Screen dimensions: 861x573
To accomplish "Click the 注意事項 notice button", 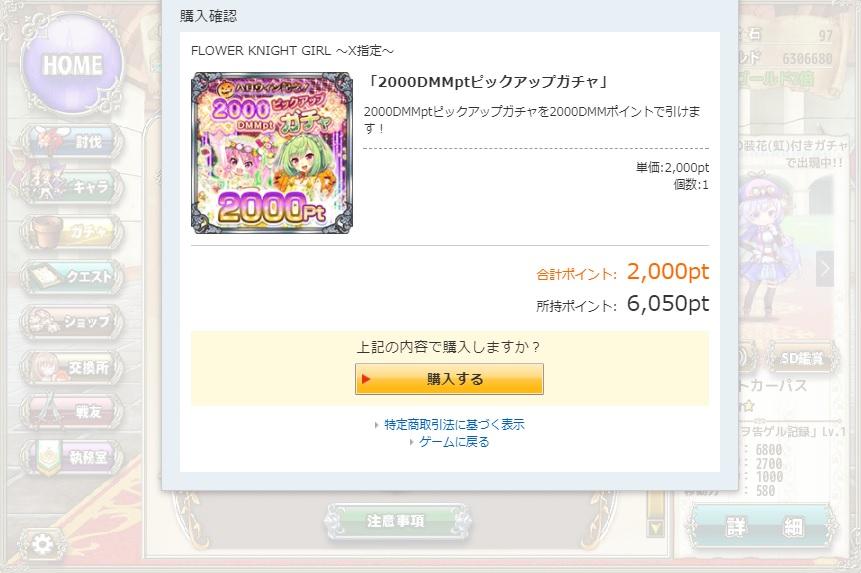I will pos(396,521).
